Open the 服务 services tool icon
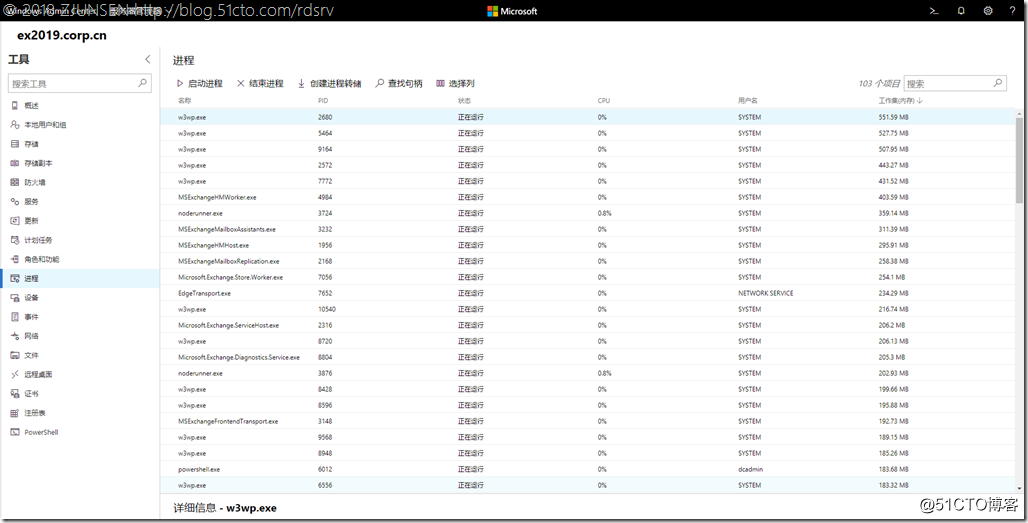The height and width of the screenshot is (523, 1028). click(x=14, y=201)
